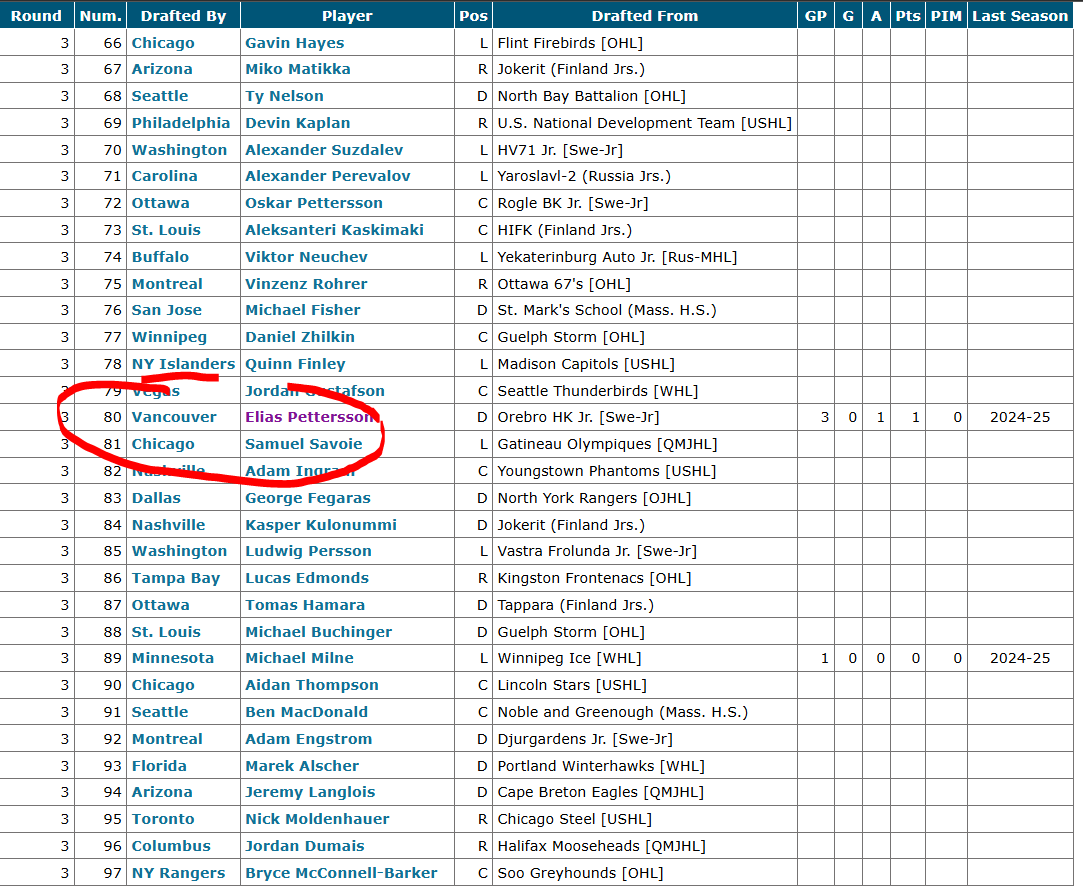Viewport: 1083px width, 891px height.
Task: Click Michael Buchinger player name
Action: pyautogui.click(x=318, y=632)
